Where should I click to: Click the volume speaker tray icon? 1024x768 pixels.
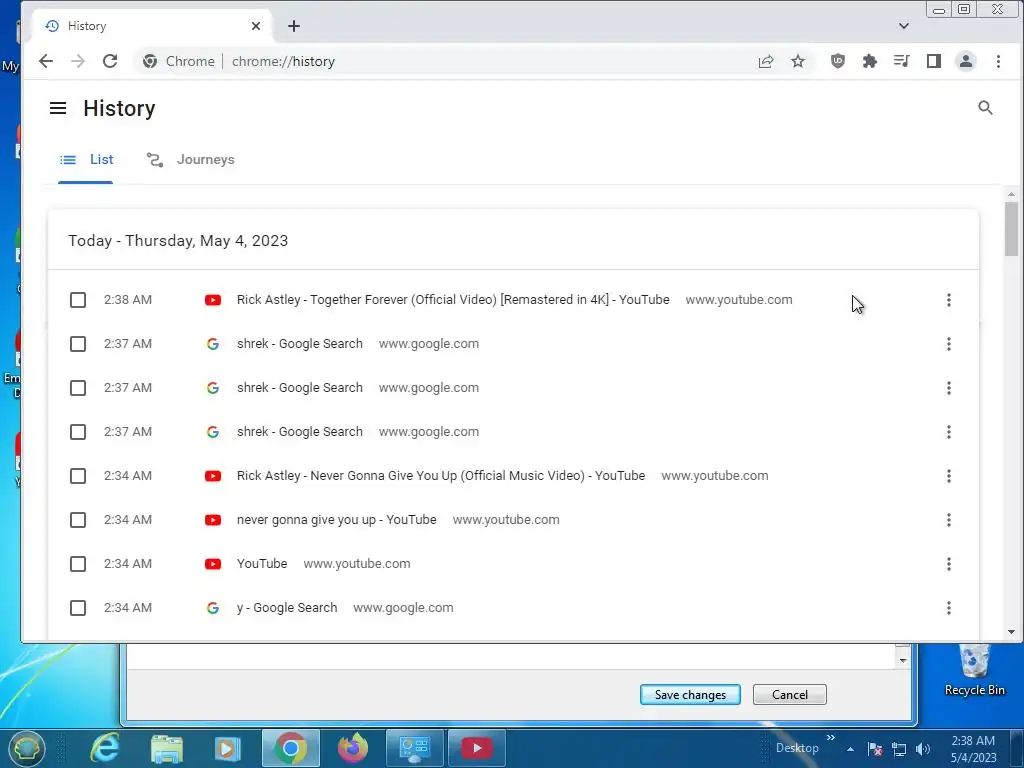[x=923, y=749]
